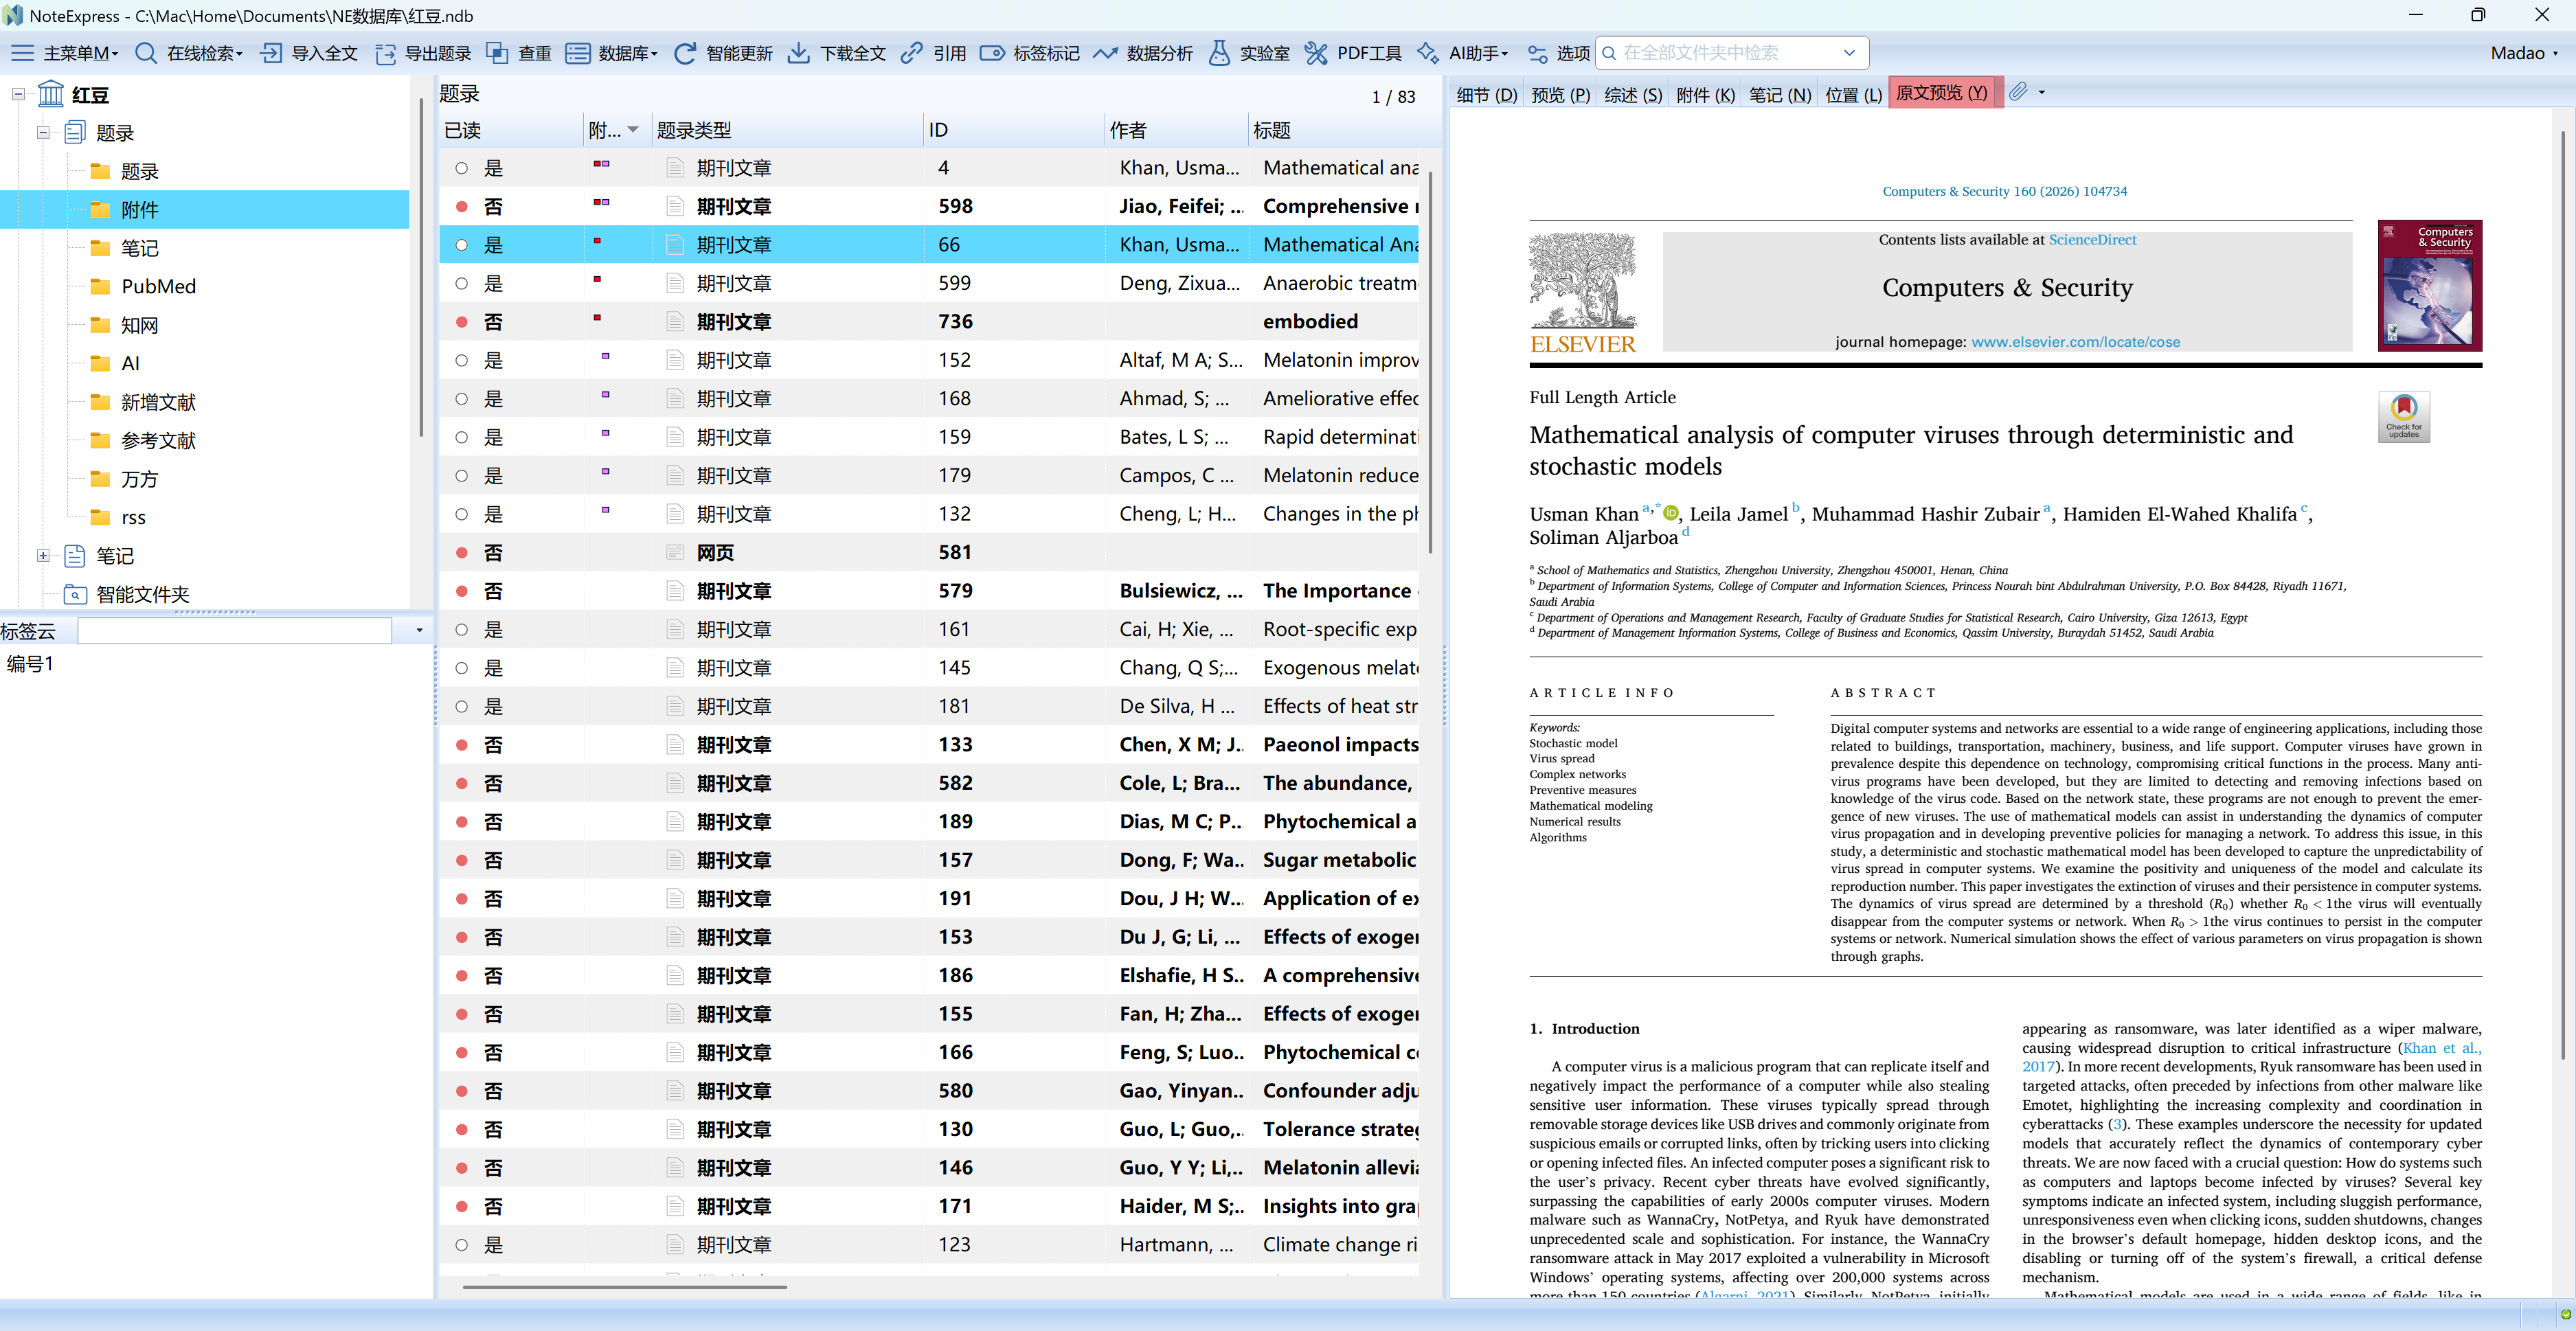Click the 导入全文 import full text icon

[x=271, y=53]
